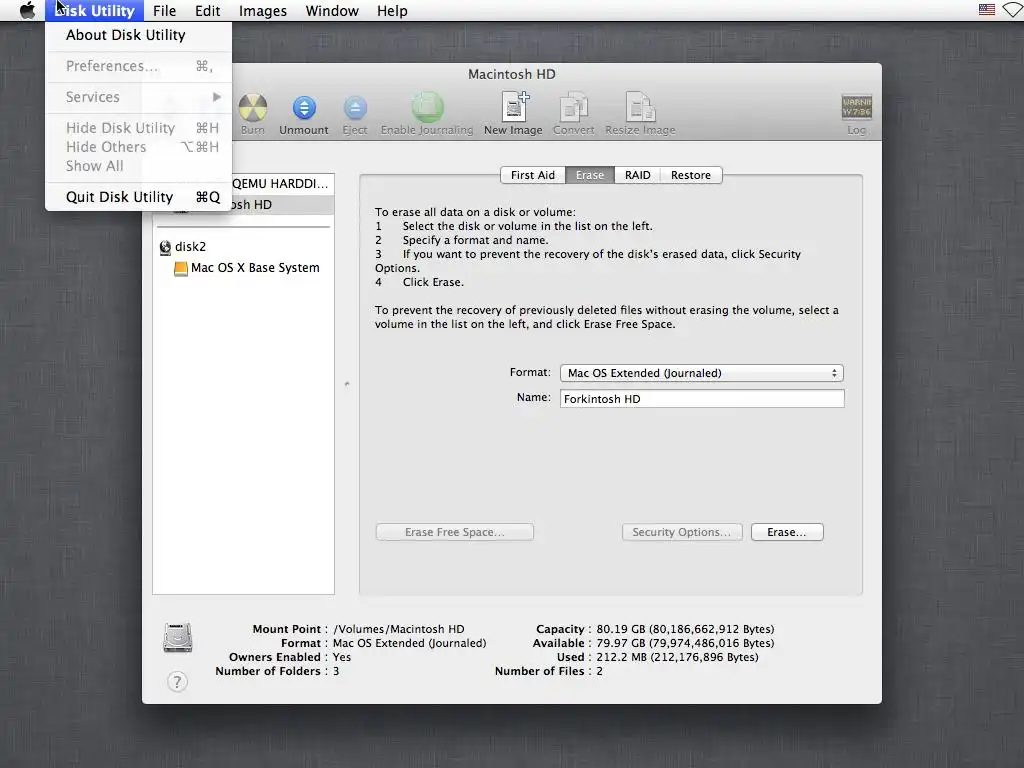The image size is (1024, 768).
Task: Click the help question mark button
Action: (177, 682)
